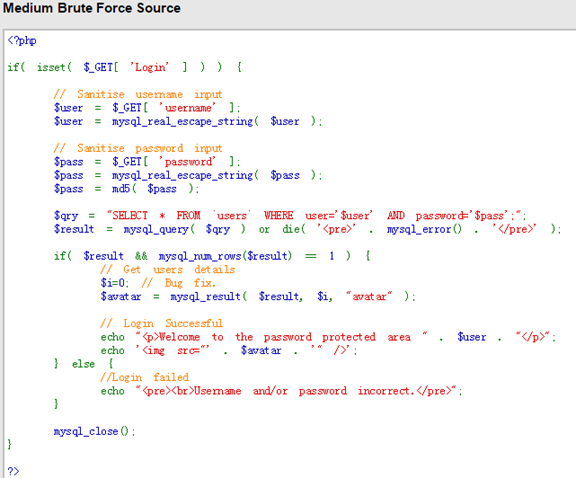Click the 'Login' string in isset condition
This screenshot has height=478, width=576.
pyautogui.click(x=150, y=67)
